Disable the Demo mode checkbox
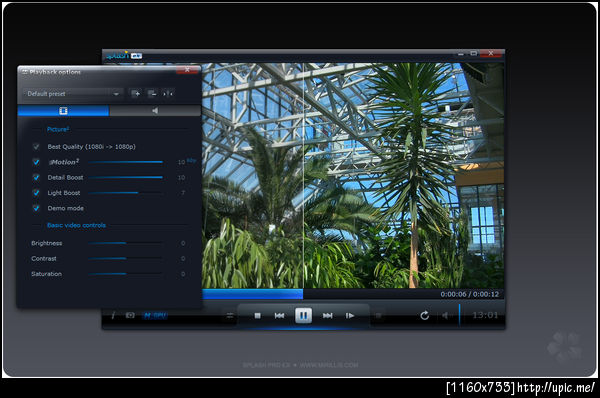The height and width of the screenshot is (398, 600). pyautogui.click(x=36, y=208)
